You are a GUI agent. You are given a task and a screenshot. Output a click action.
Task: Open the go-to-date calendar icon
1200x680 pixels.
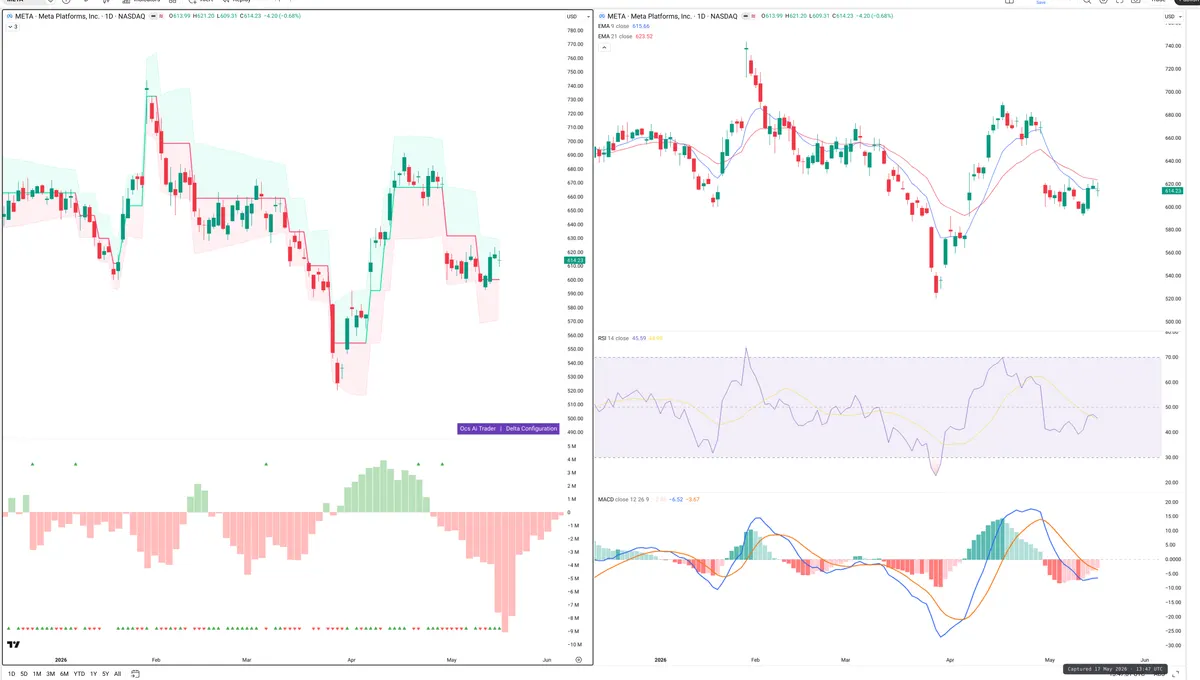pos(135,674)
